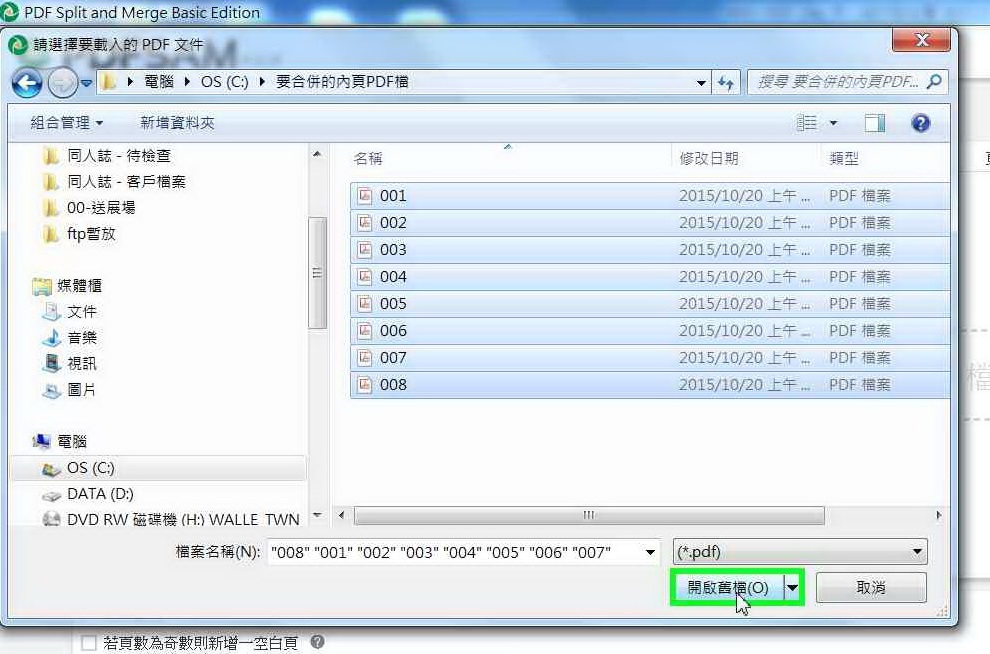Click the arrow next to 開啟舊檔 button
This screenshot has width=990, height=654.
[x=793, y=588]
